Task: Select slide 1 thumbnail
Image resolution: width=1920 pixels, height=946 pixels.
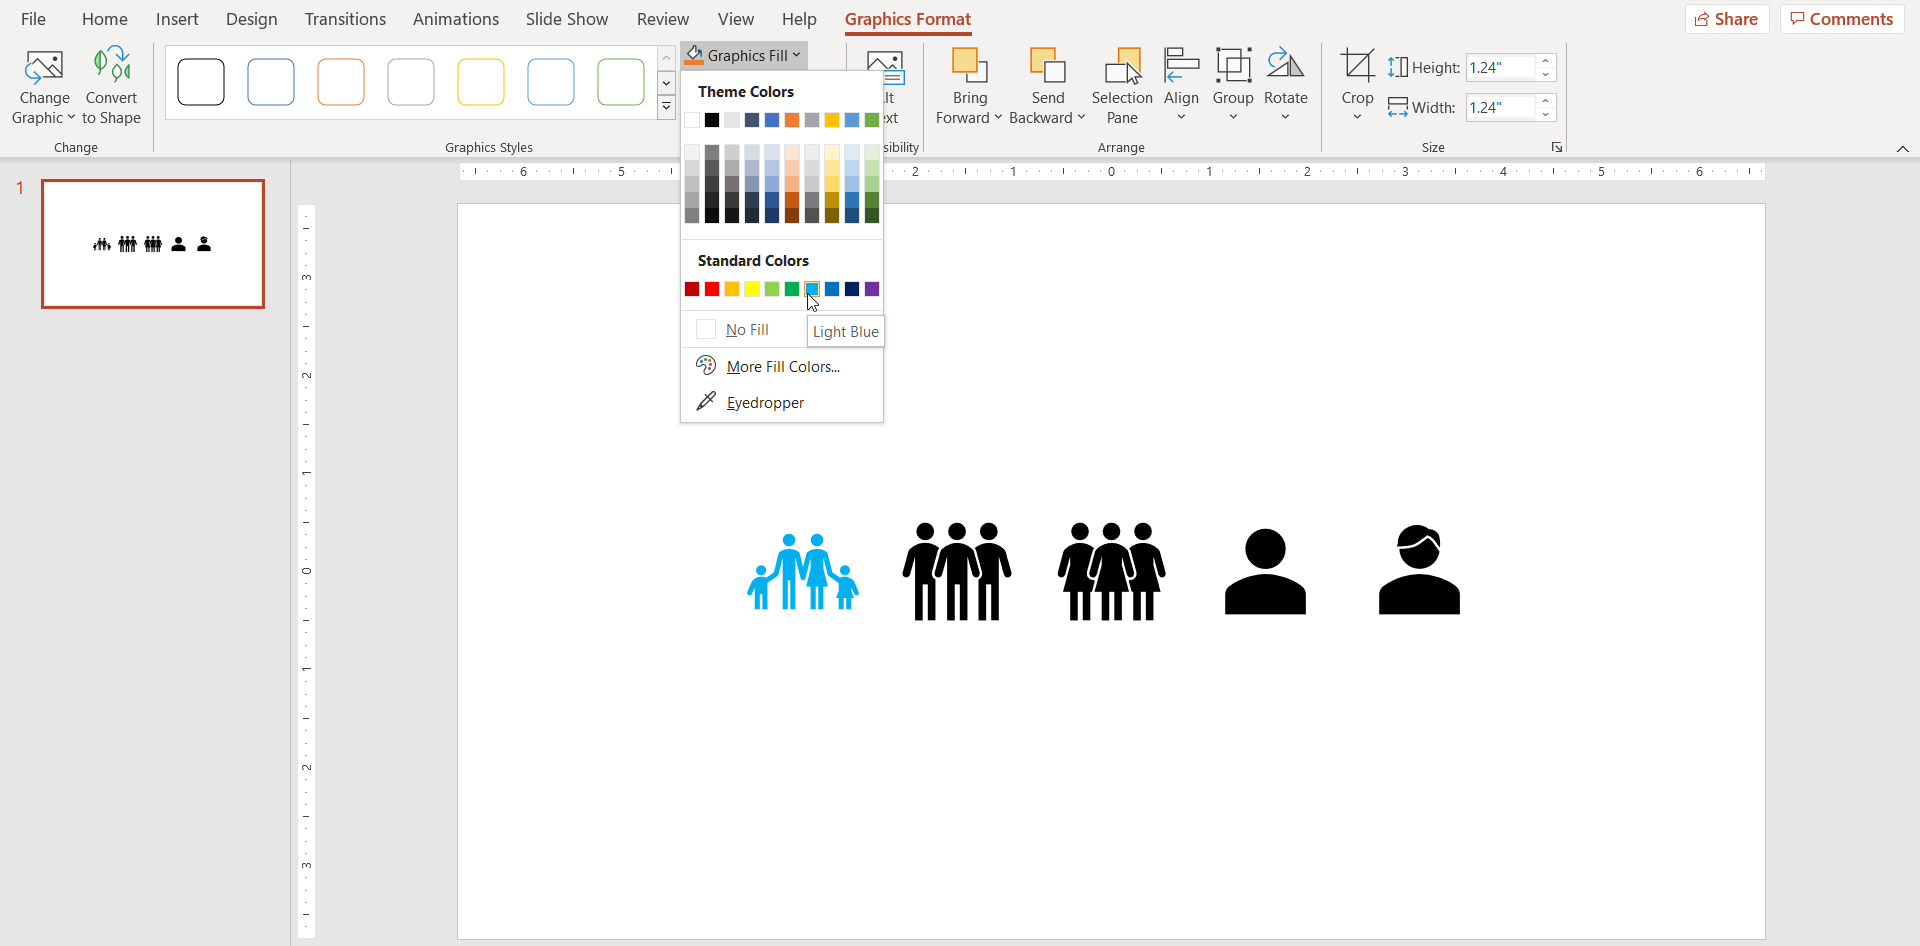Action: click(x=152, y=243)
